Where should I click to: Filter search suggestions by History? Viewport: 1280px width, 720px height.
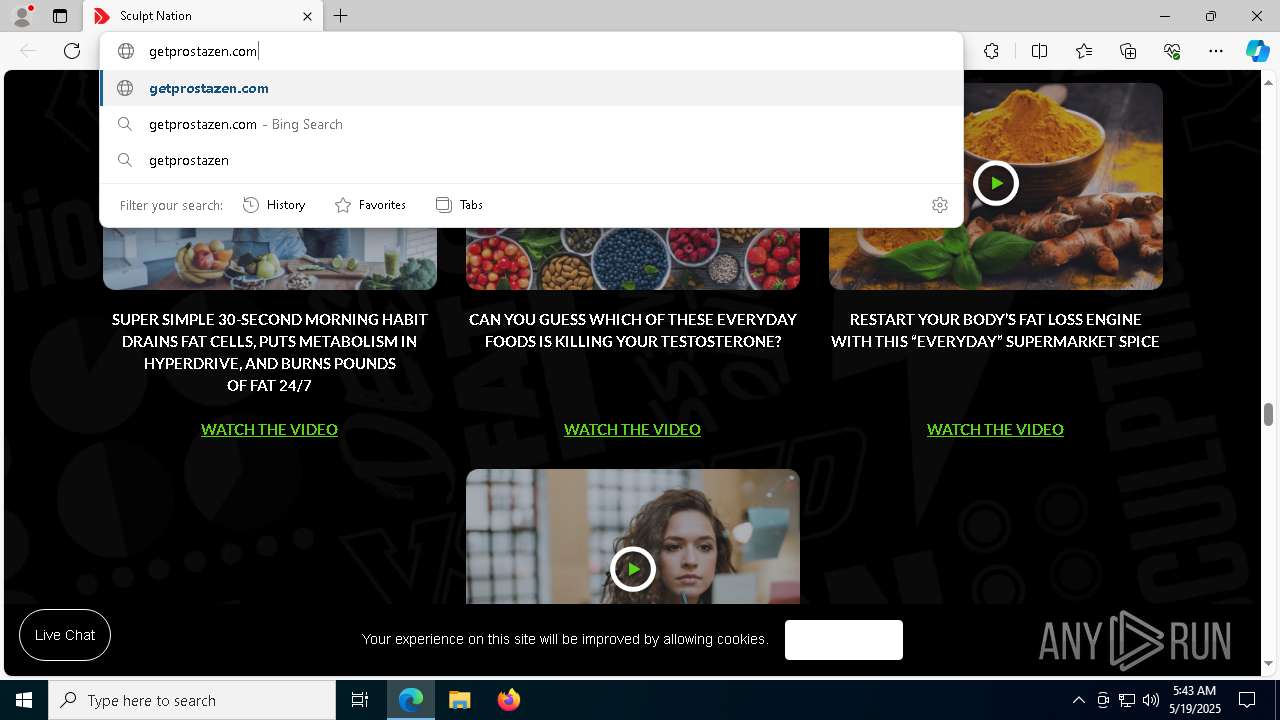[x=274, y=205]
